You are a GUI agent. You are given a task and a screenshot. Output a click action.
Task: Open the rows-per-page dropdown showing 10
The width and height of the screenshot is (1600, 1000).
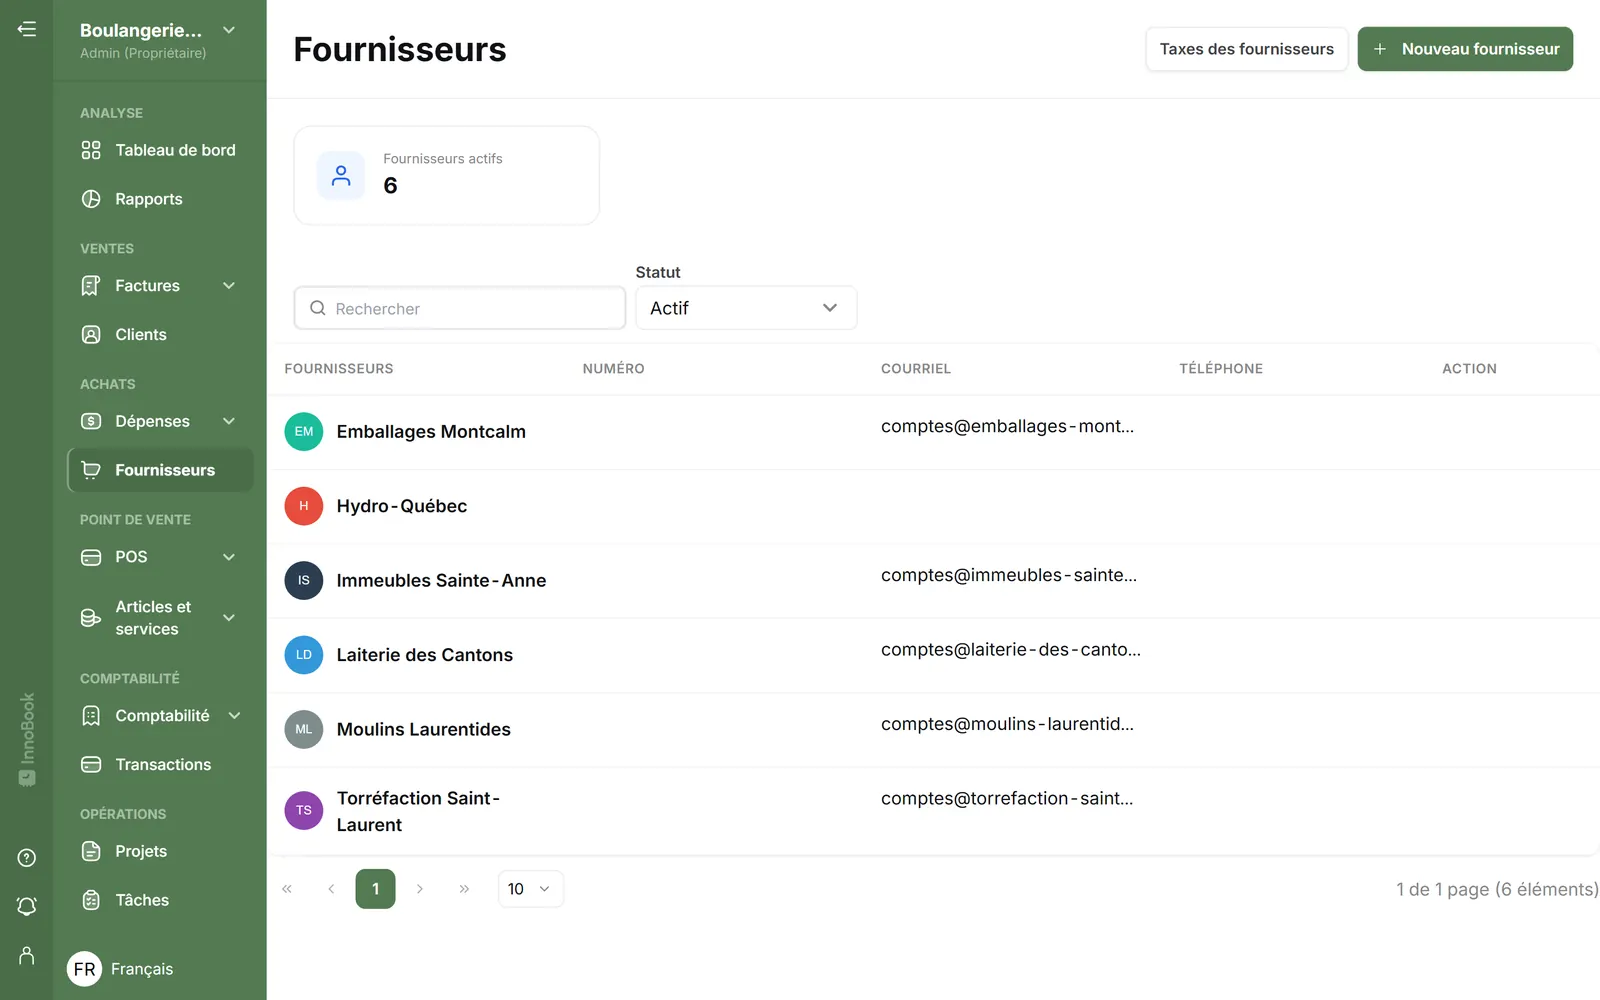pos(531,889)
